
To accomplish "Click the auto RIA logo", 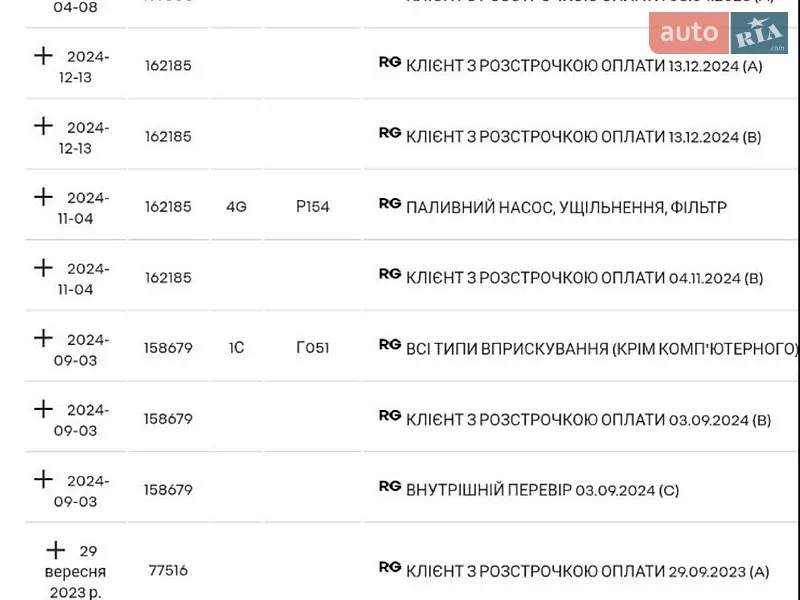I will click(x=718, y=33).
